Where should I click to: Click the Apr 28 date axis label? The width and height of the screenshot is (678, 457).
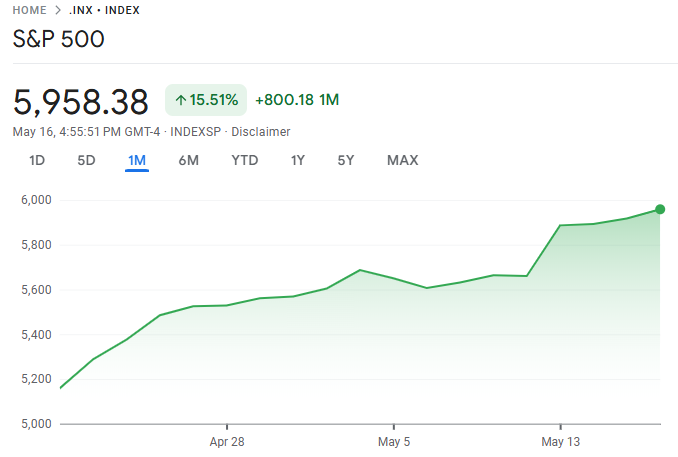pos(227,441)
